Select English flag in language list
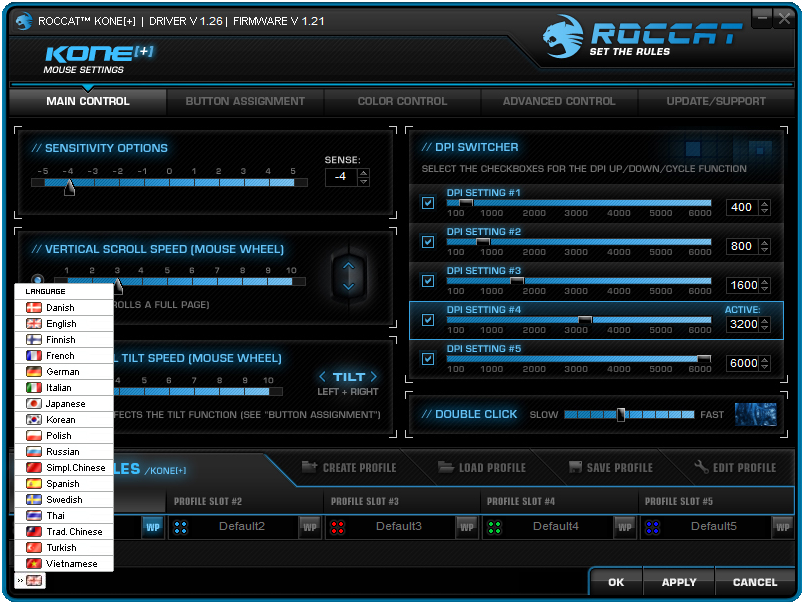The image size is (803, 605). (x=34, y=324)
